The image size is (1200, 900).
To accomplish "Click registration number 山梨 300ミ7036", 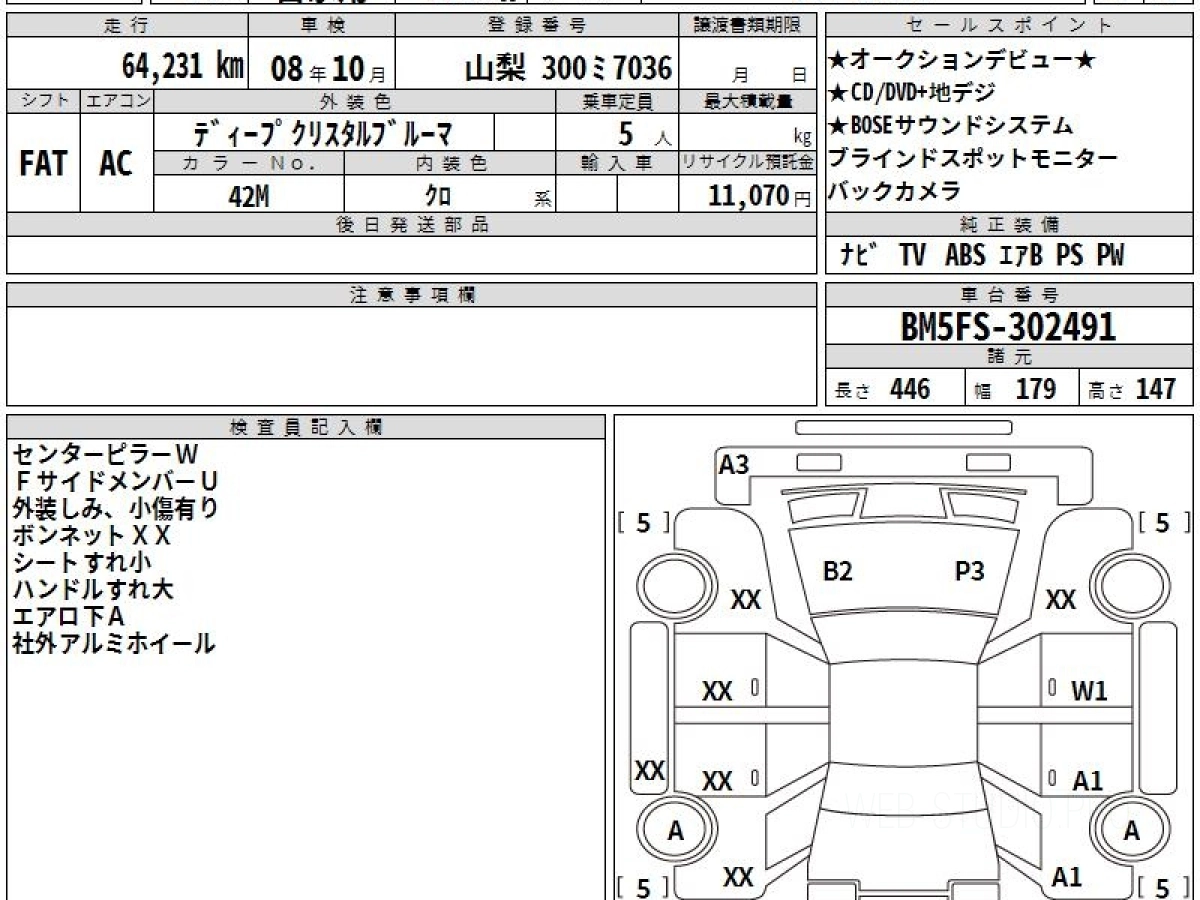I will coord(568,68).
